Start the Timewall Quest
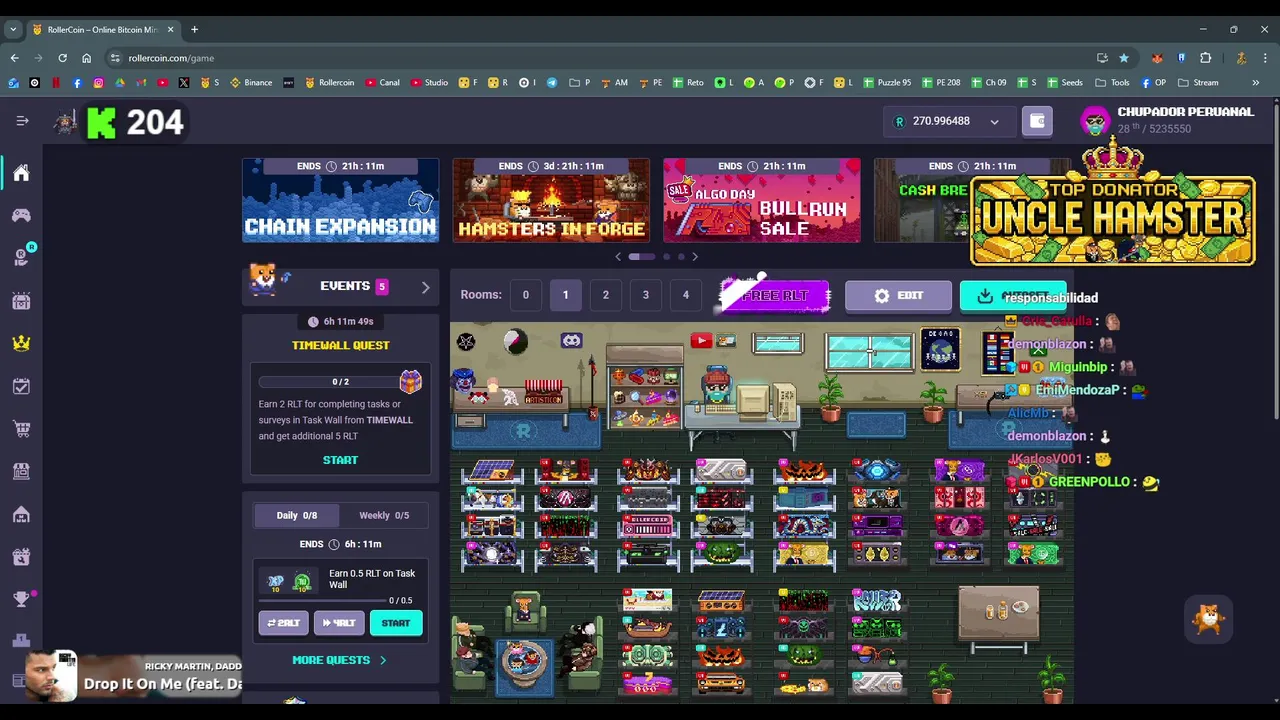This screenshot has height=720, width=1280. tap(340, 460)
